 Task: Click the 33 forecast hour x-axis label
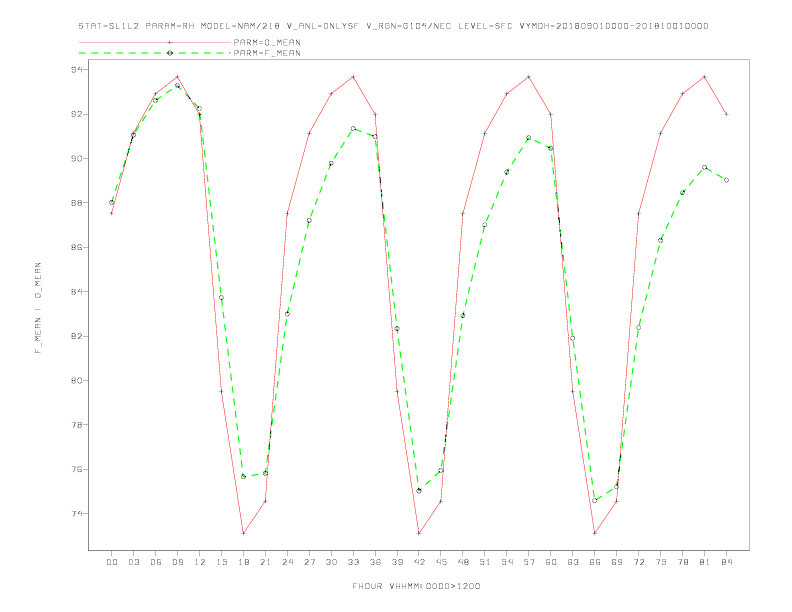tap(353, 562)
